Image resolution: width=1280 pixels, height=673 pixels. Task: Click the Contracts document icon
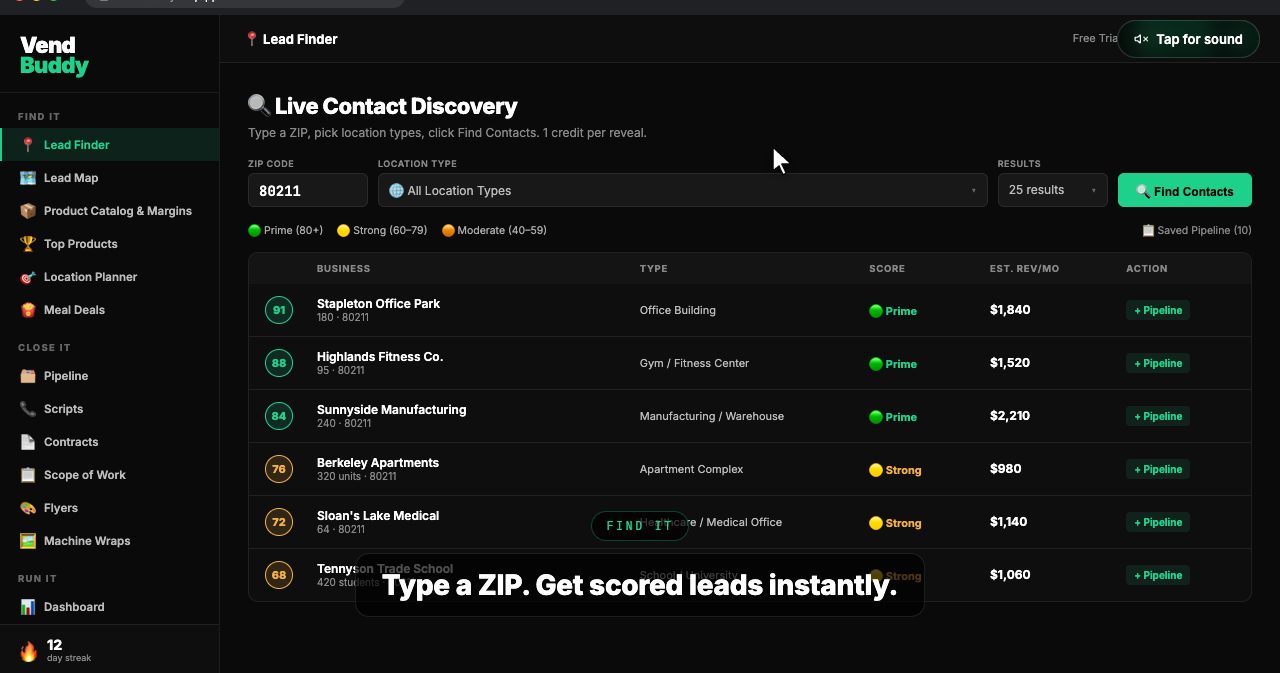coord(28,442)
